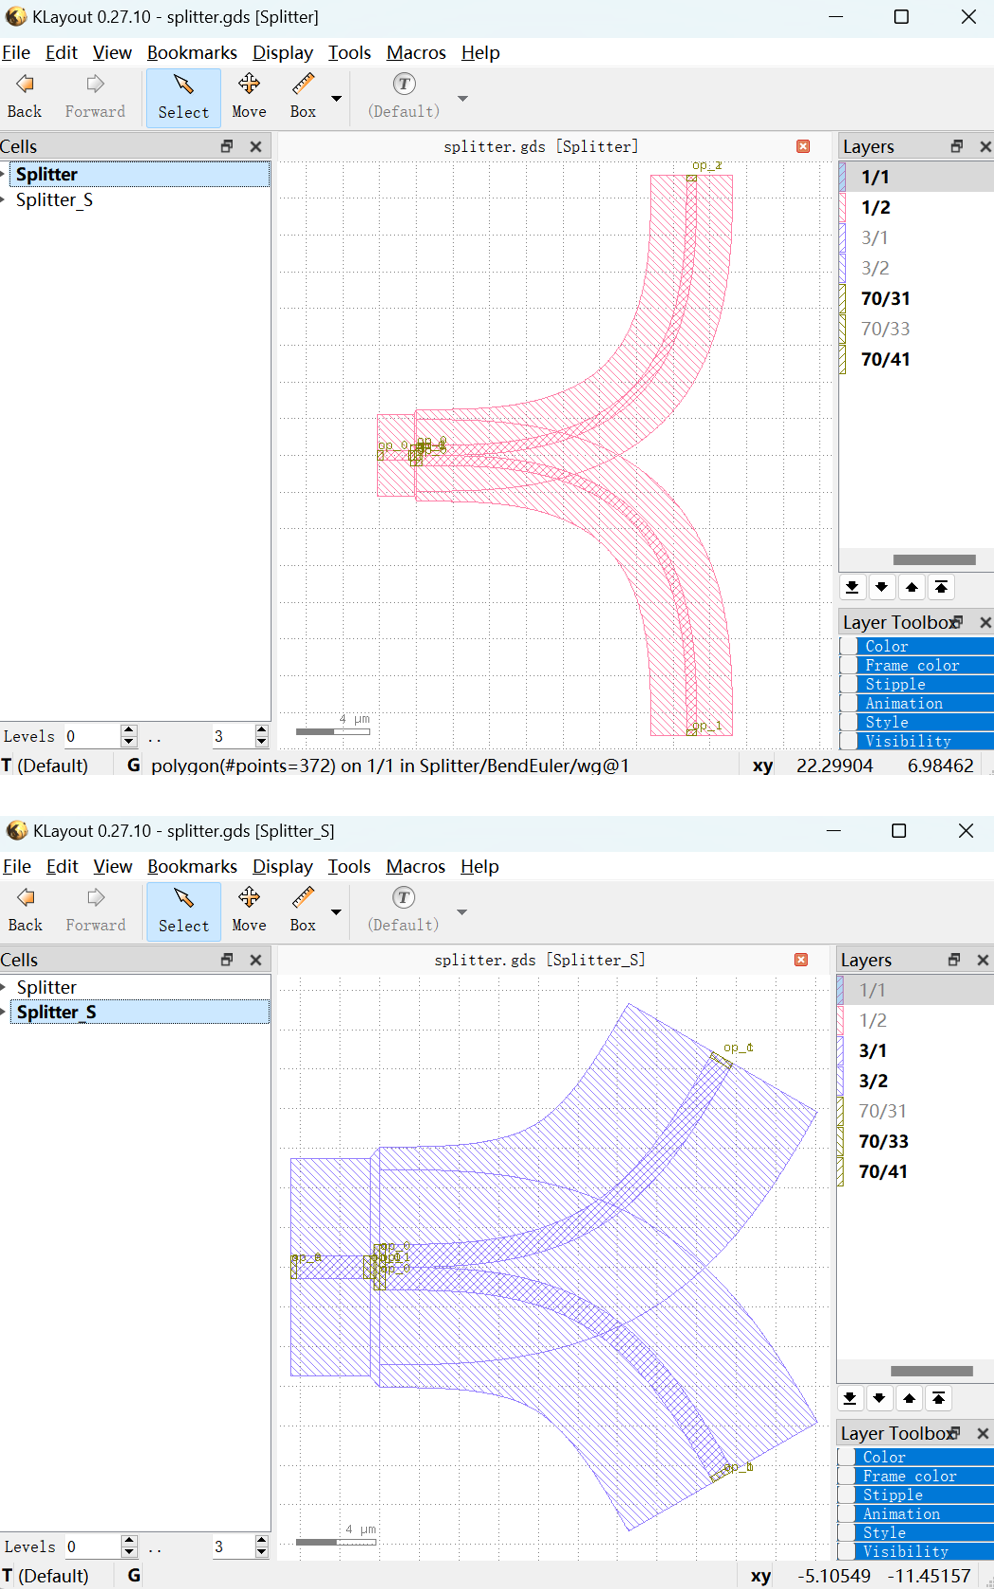Activate Select tool in Splitter_S window
Image resolution: width=994 pixels, height=1589 pixels.
[x=183, y=911]
